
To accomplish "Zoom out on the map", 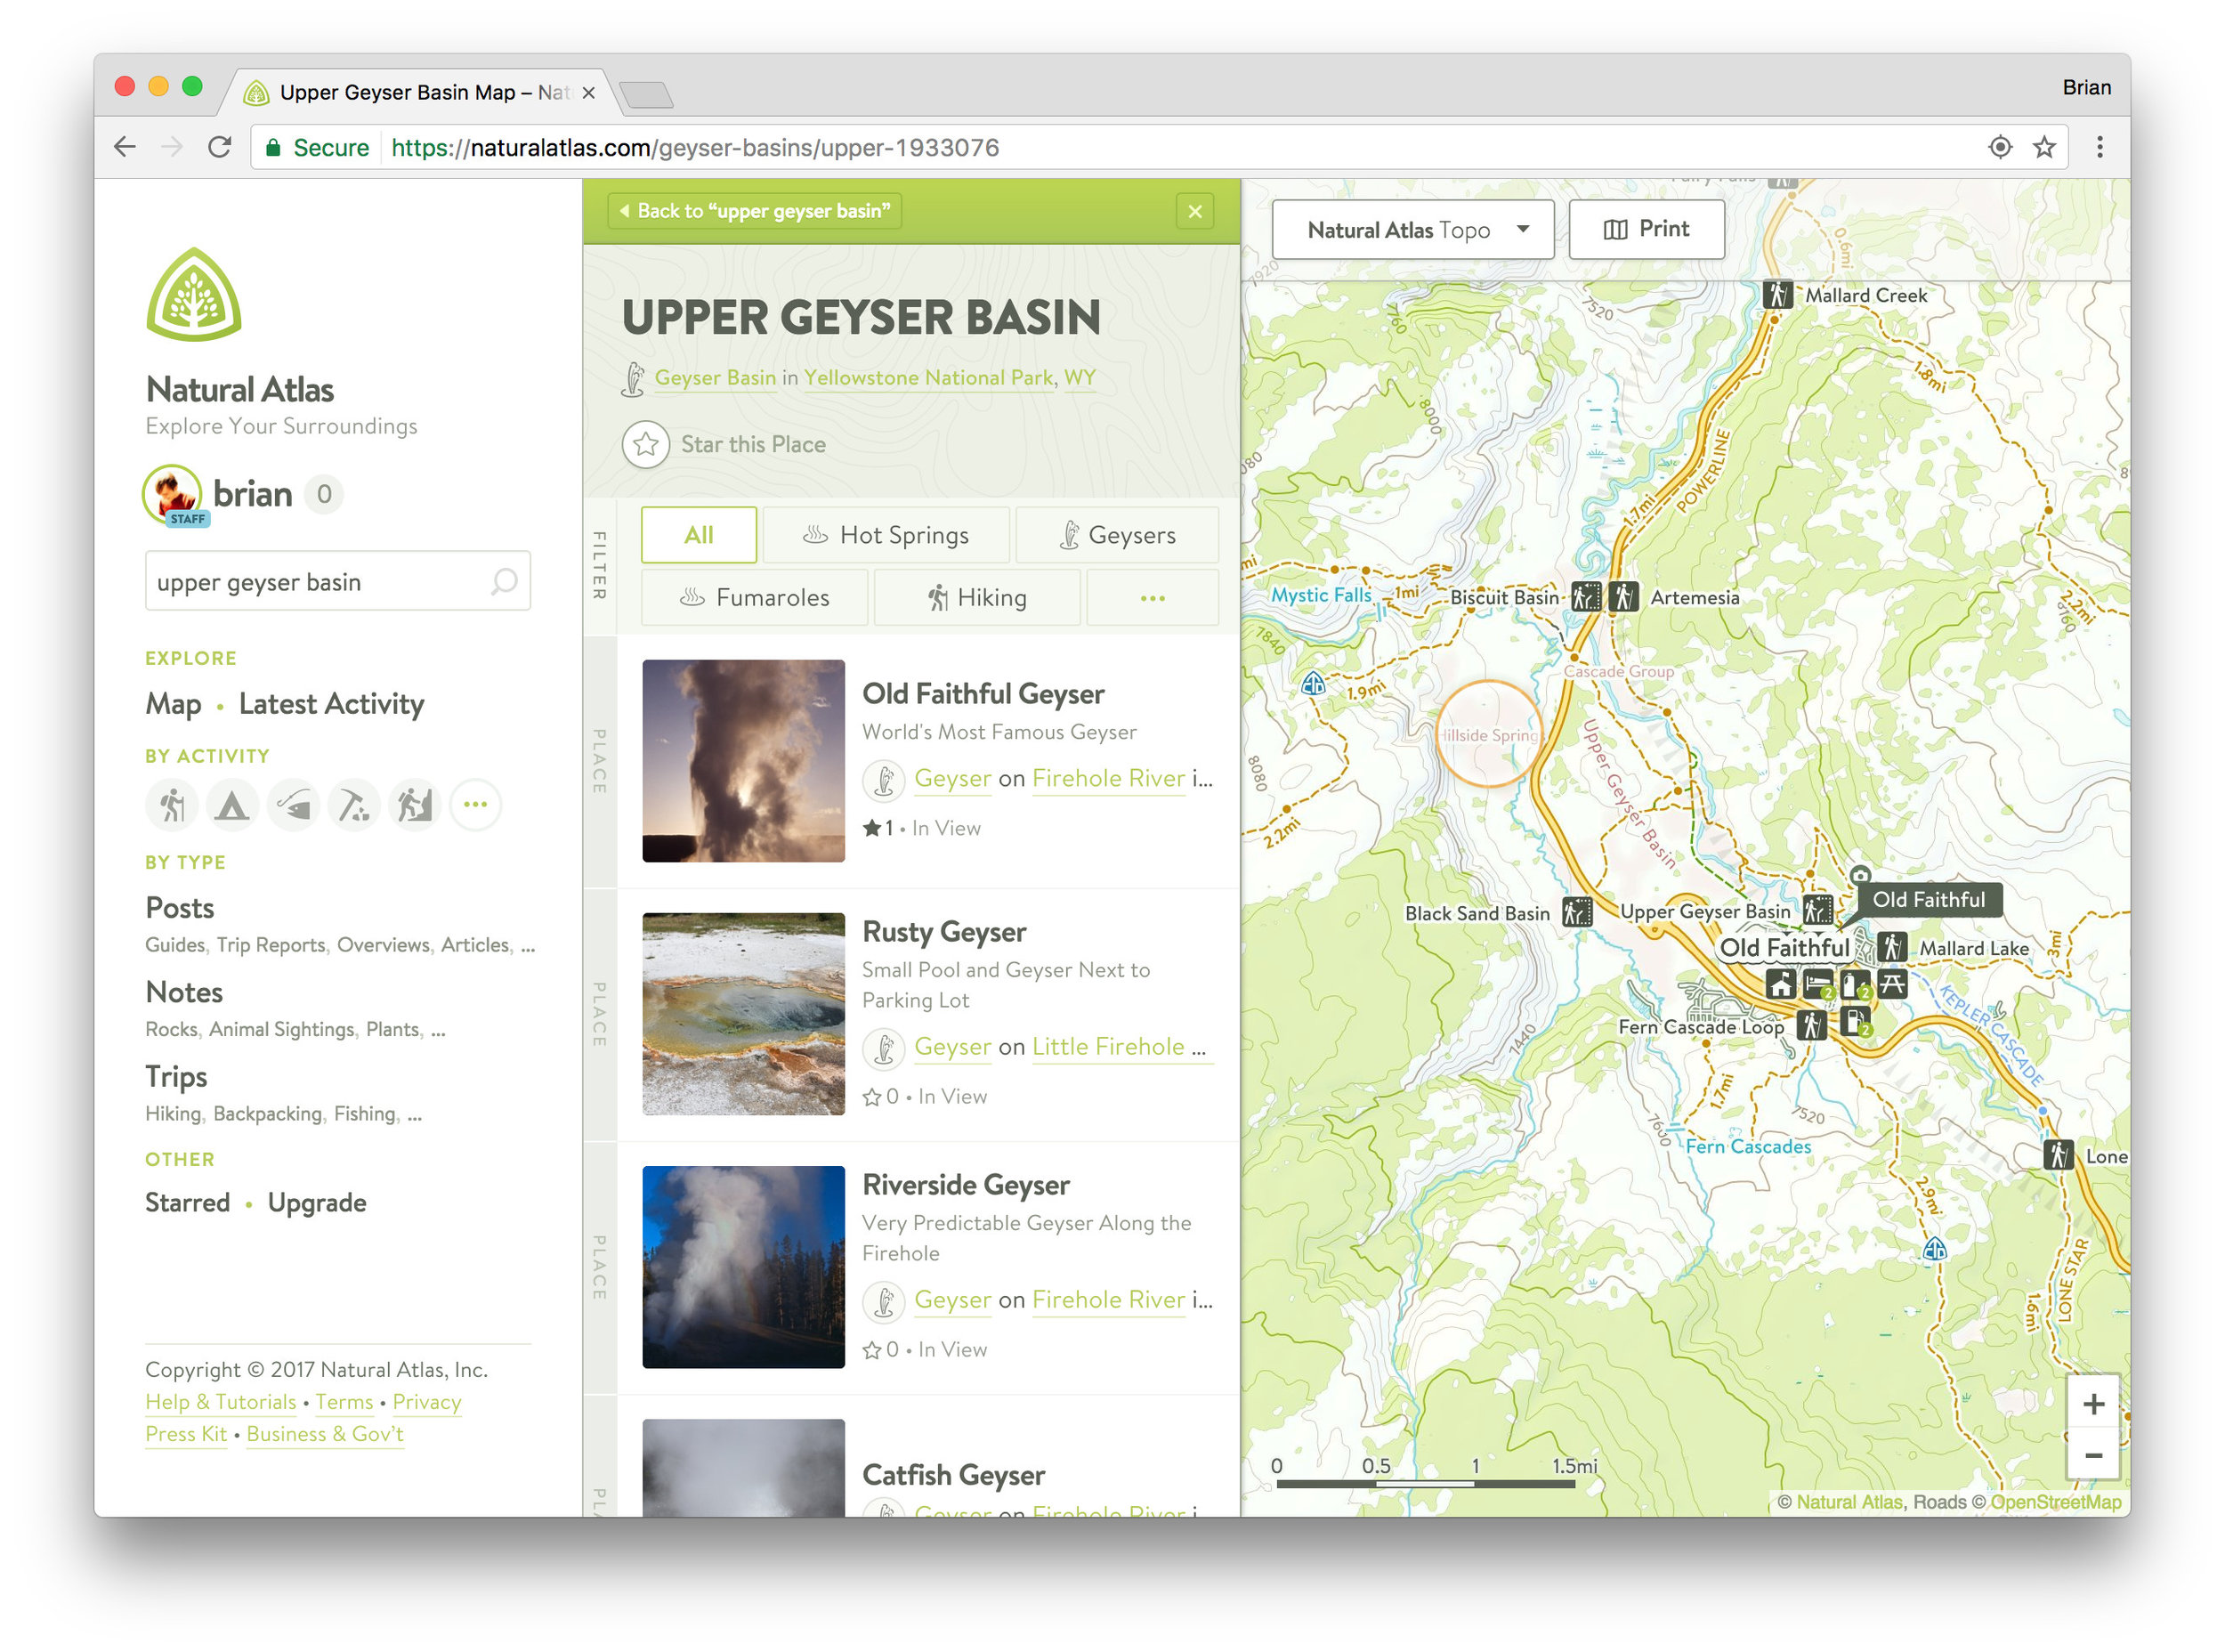I will pyautogui.click(x=2094, y=1456).
